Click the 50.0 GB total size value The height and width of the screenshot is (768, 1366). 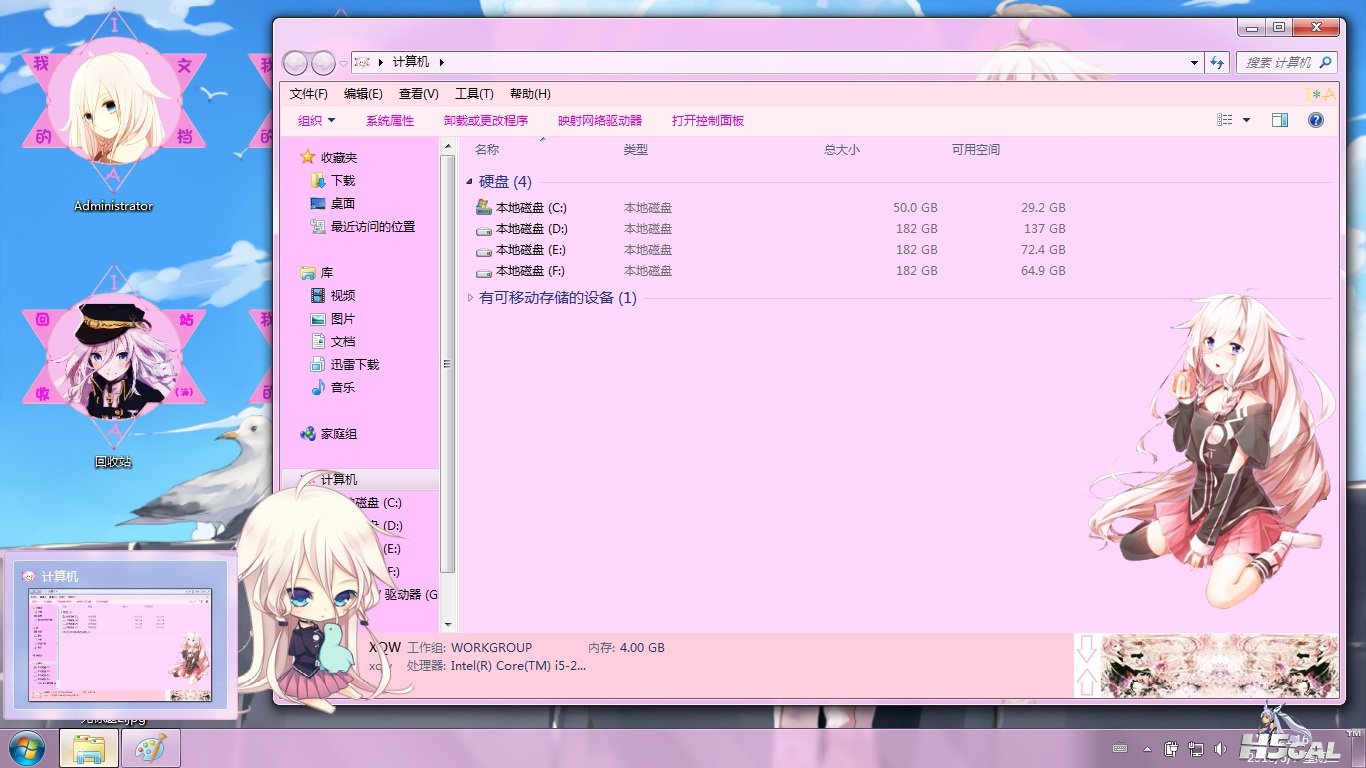[x=915, y=208]
